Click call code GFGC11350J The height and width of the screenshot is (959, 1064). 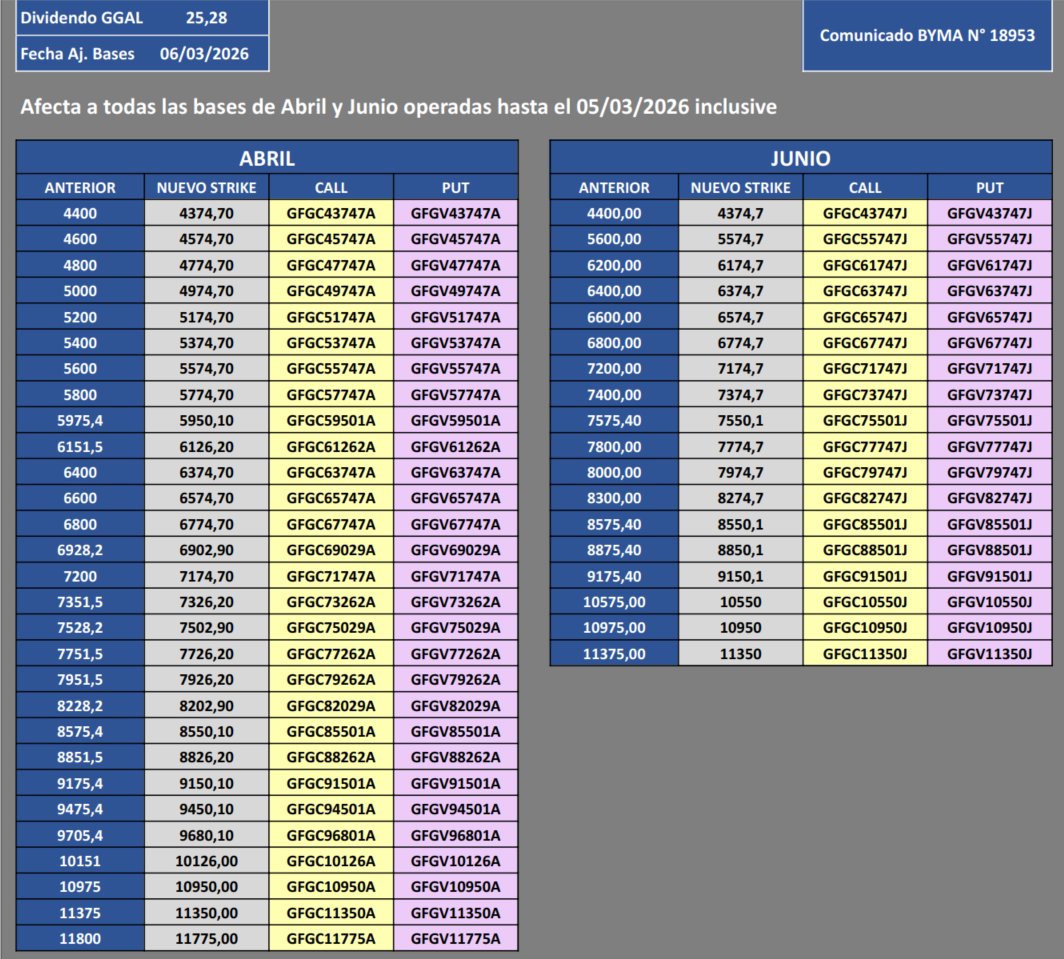[864, 654]
